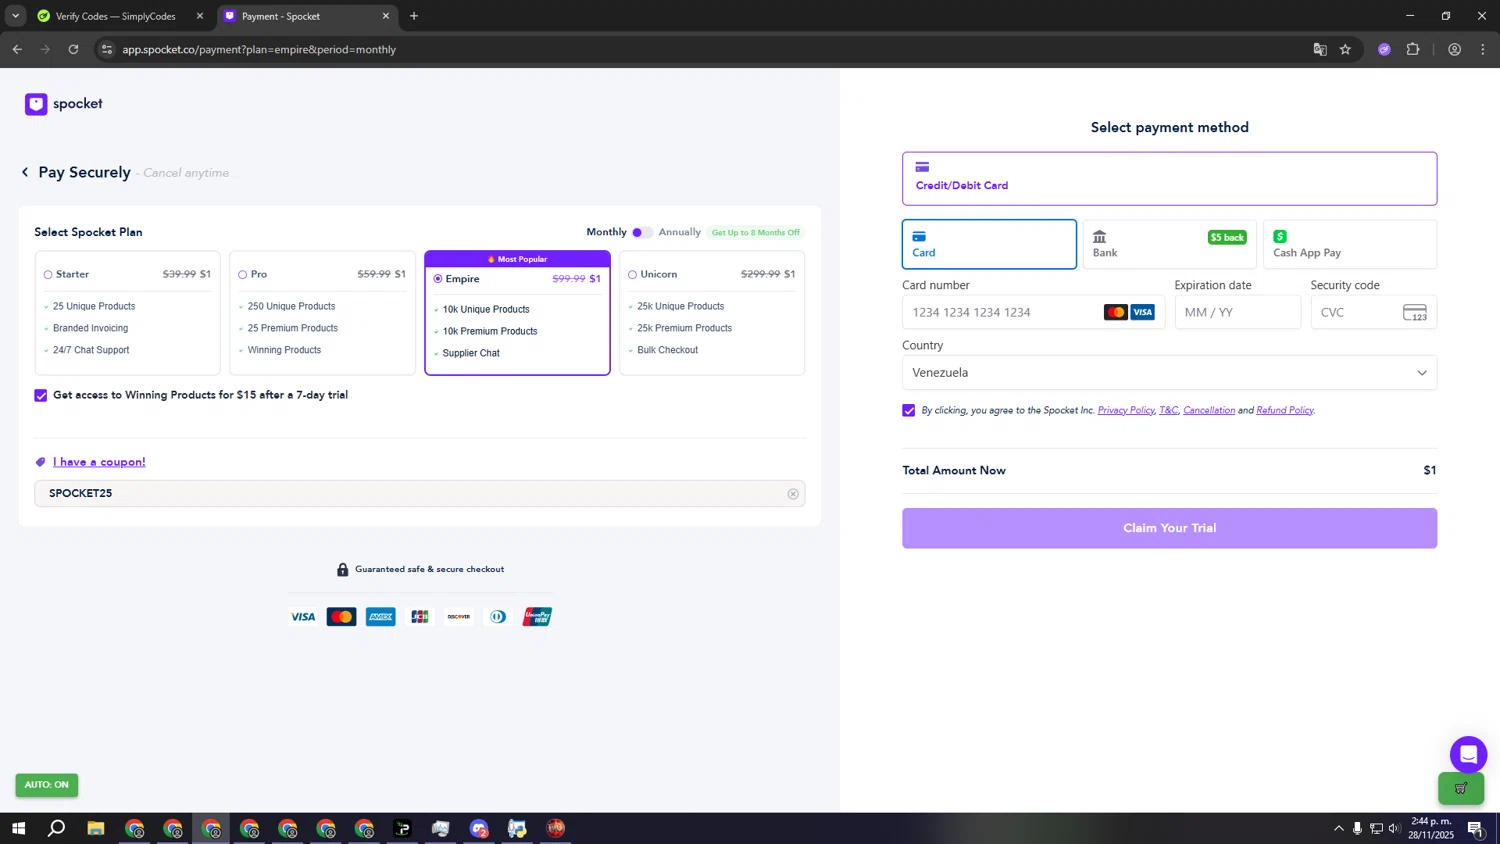Bookmark this page with the star icon

1346,49
